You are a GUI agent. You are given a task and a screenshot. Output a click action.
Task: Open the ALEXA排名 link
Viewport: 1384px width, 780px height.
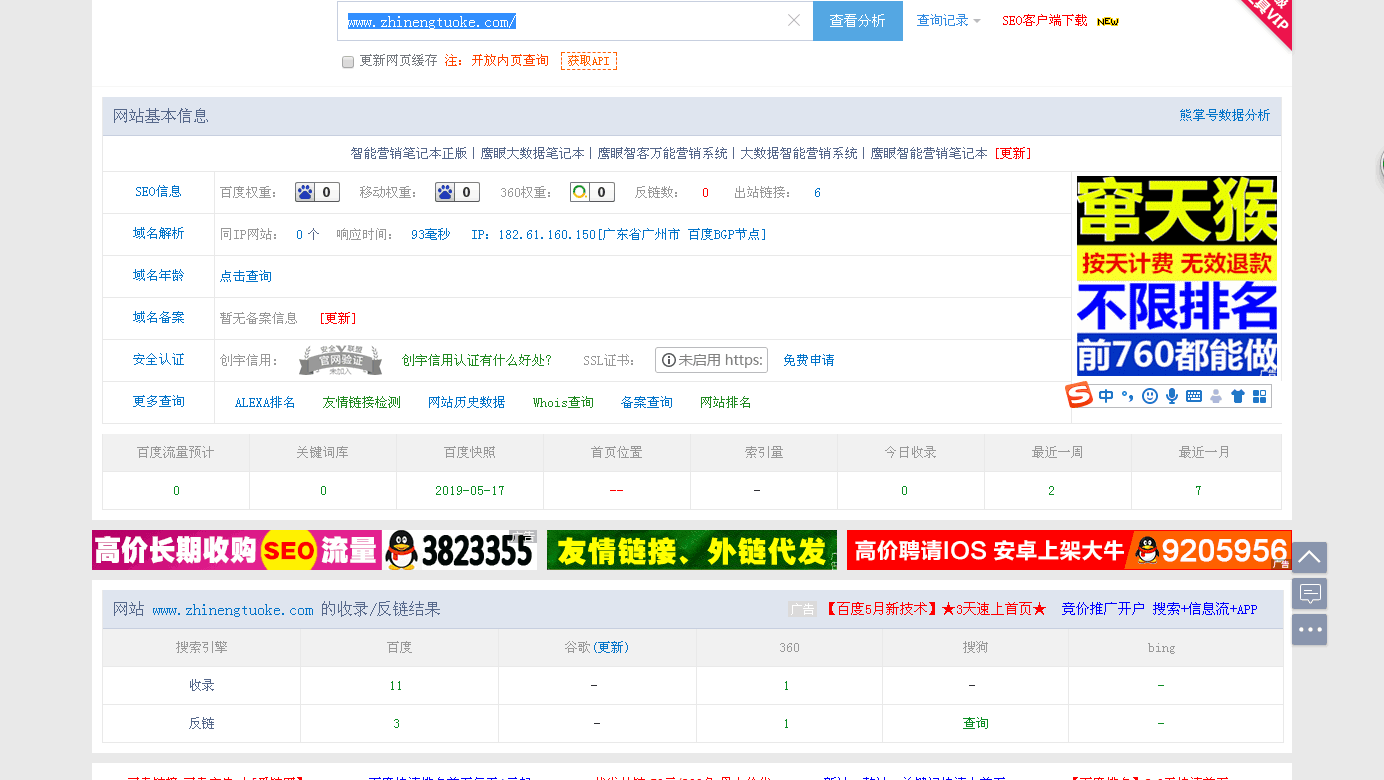pyautogui.click(x=265, y=402)
